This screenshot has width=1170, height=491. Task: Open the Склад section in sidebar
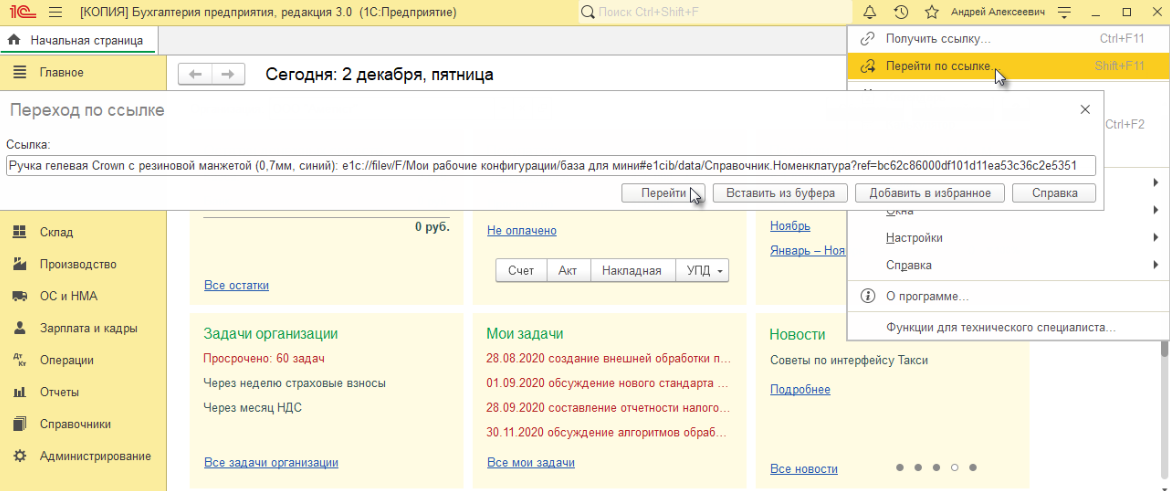pyautogui.click(x=56, y=232)
